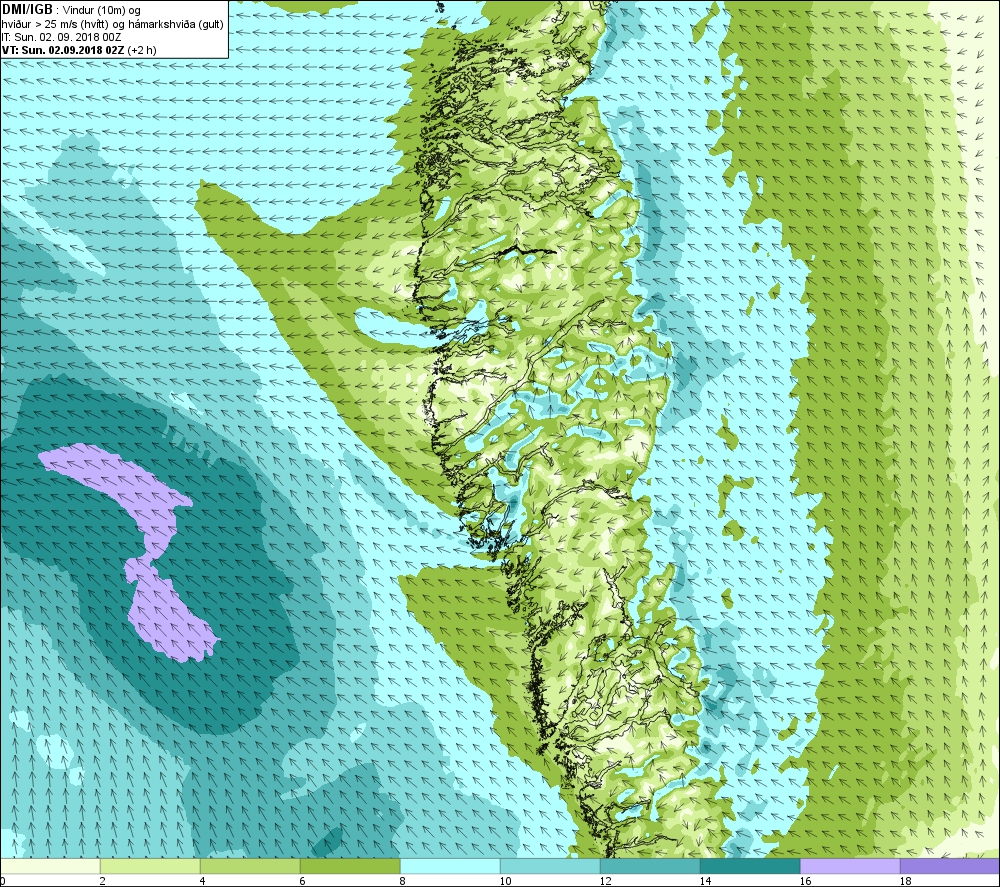Click the 4–6 m/s green legend swatch
Screen dimensions: 1000x887
(x=250, y=866)
